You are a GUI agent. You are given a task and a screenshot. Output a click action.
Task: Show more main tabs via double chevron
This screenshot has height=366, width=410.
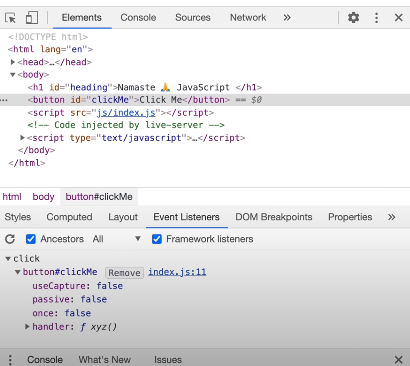287,17
